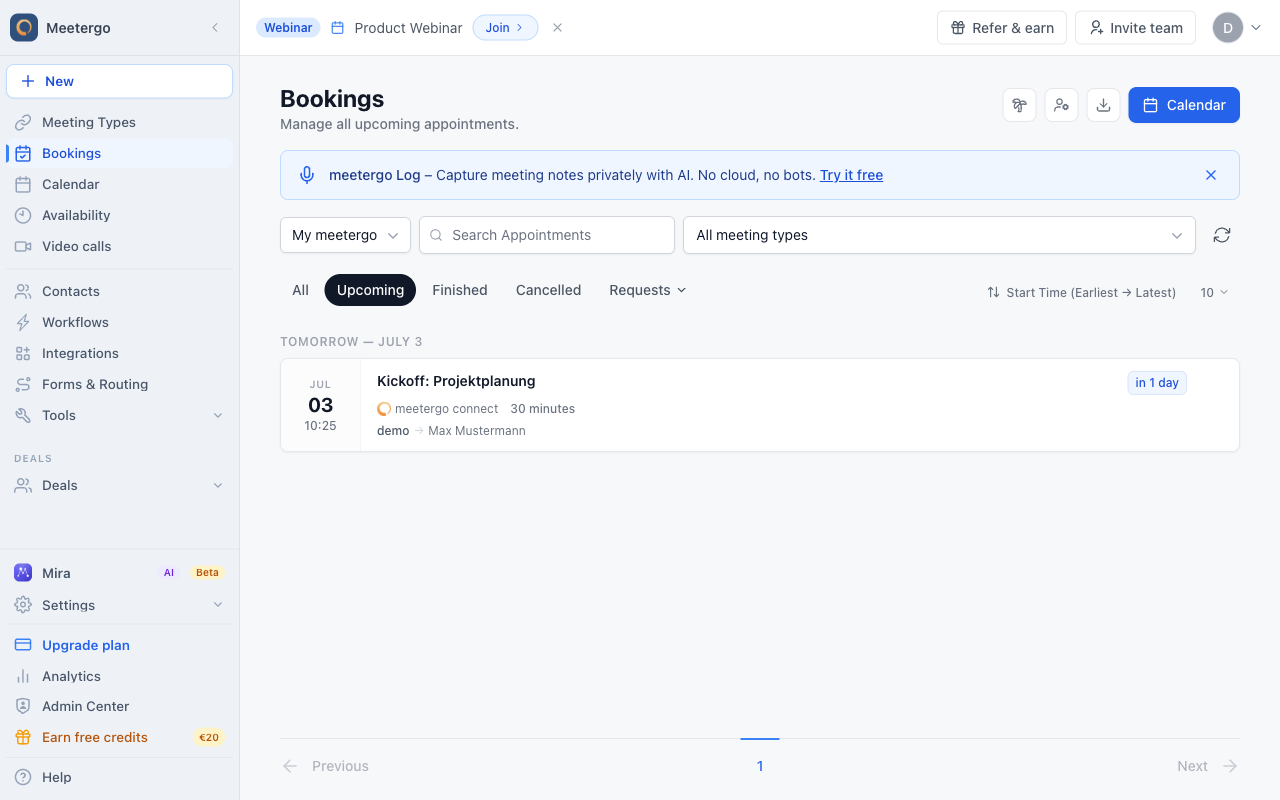The width and height of the screenshot is (1280, 800).
Task: Click Try it free link
Action: coord(851,175)
